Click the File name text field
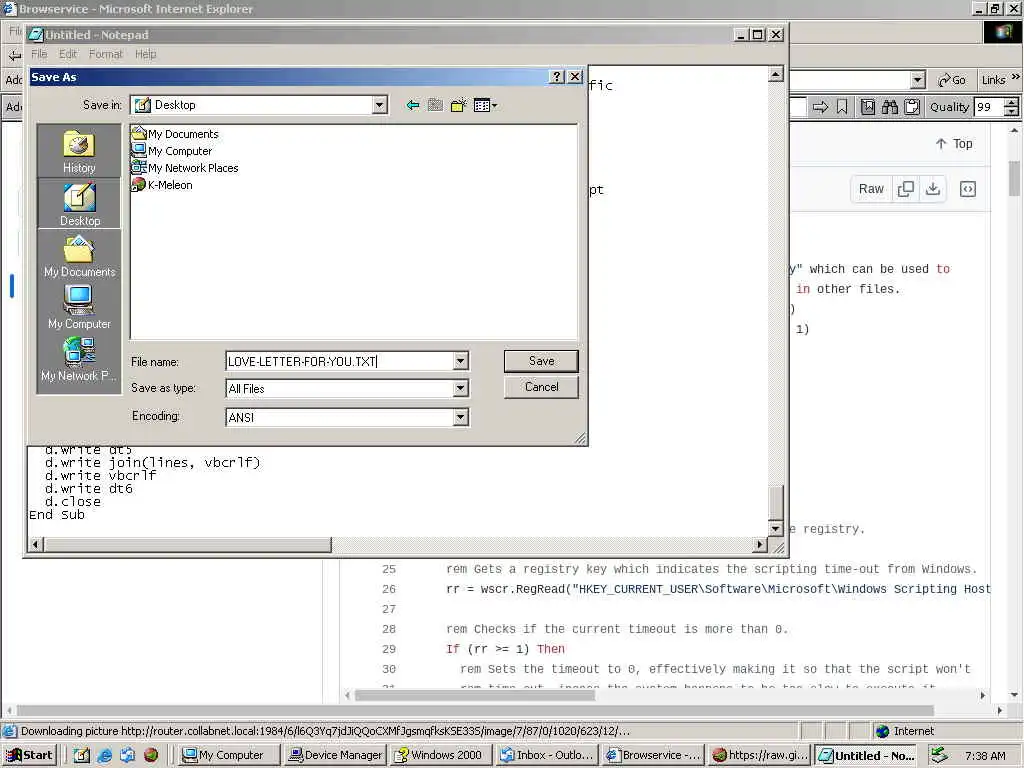The width and height of the screenshot is (1024, 768). [340, 361]
